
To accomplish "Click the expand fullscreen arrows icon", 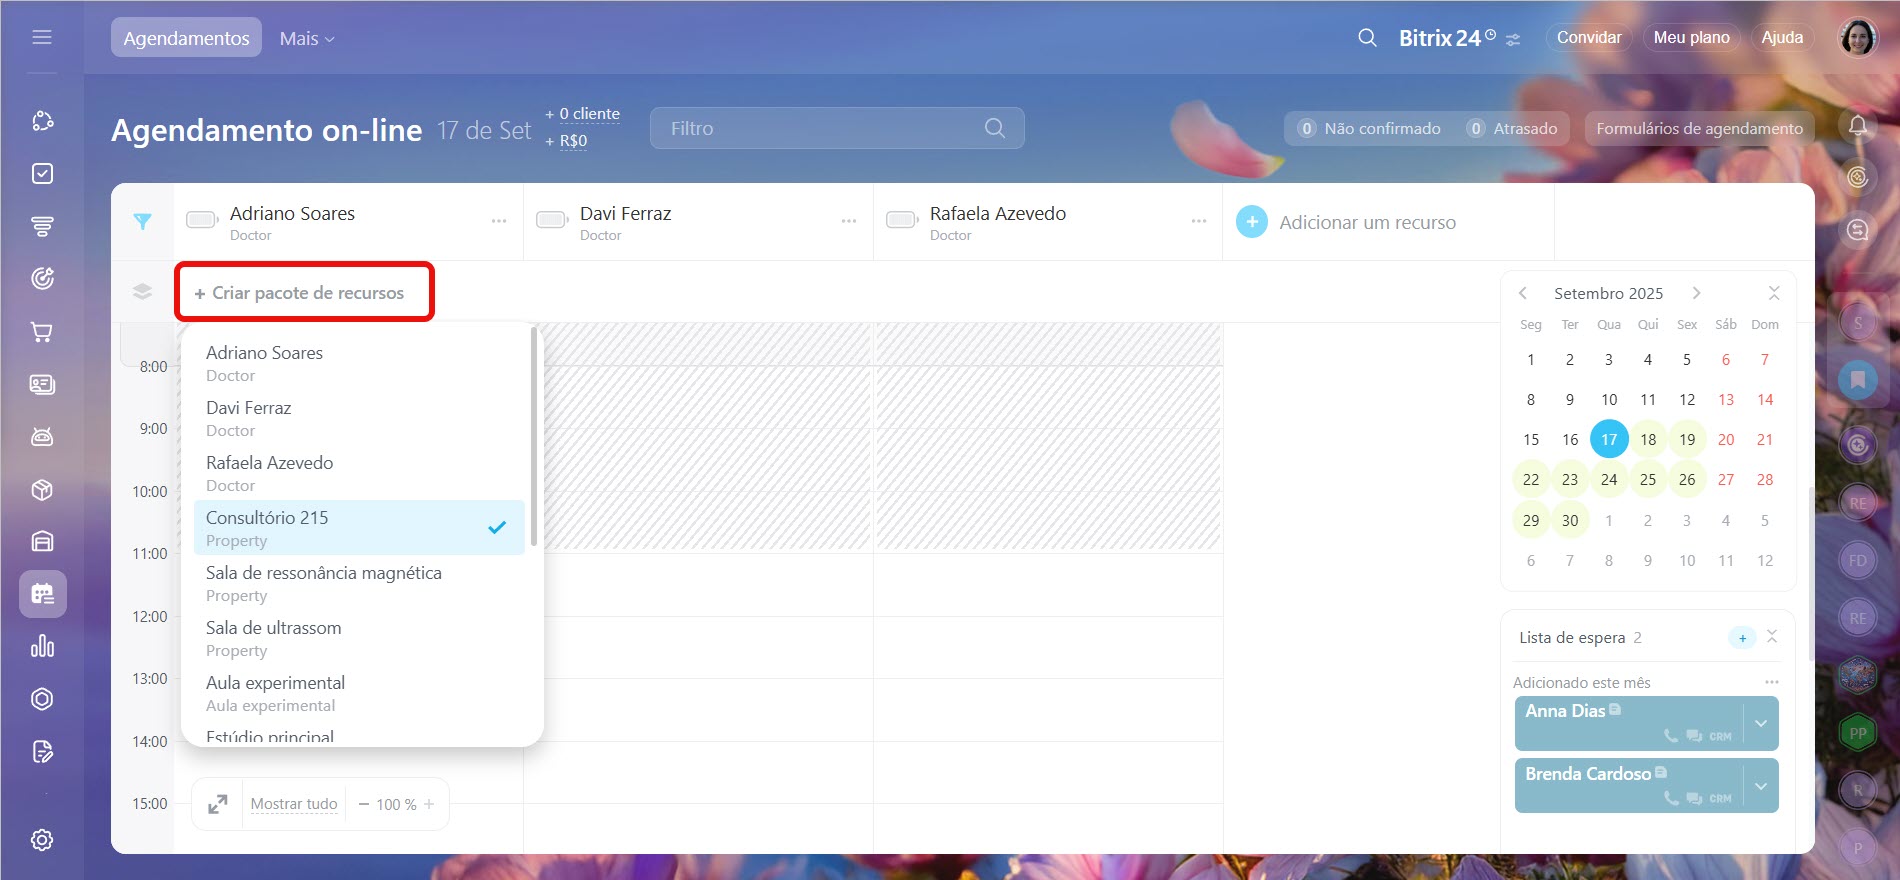I will pyautogui.click(x=217, y=804).
